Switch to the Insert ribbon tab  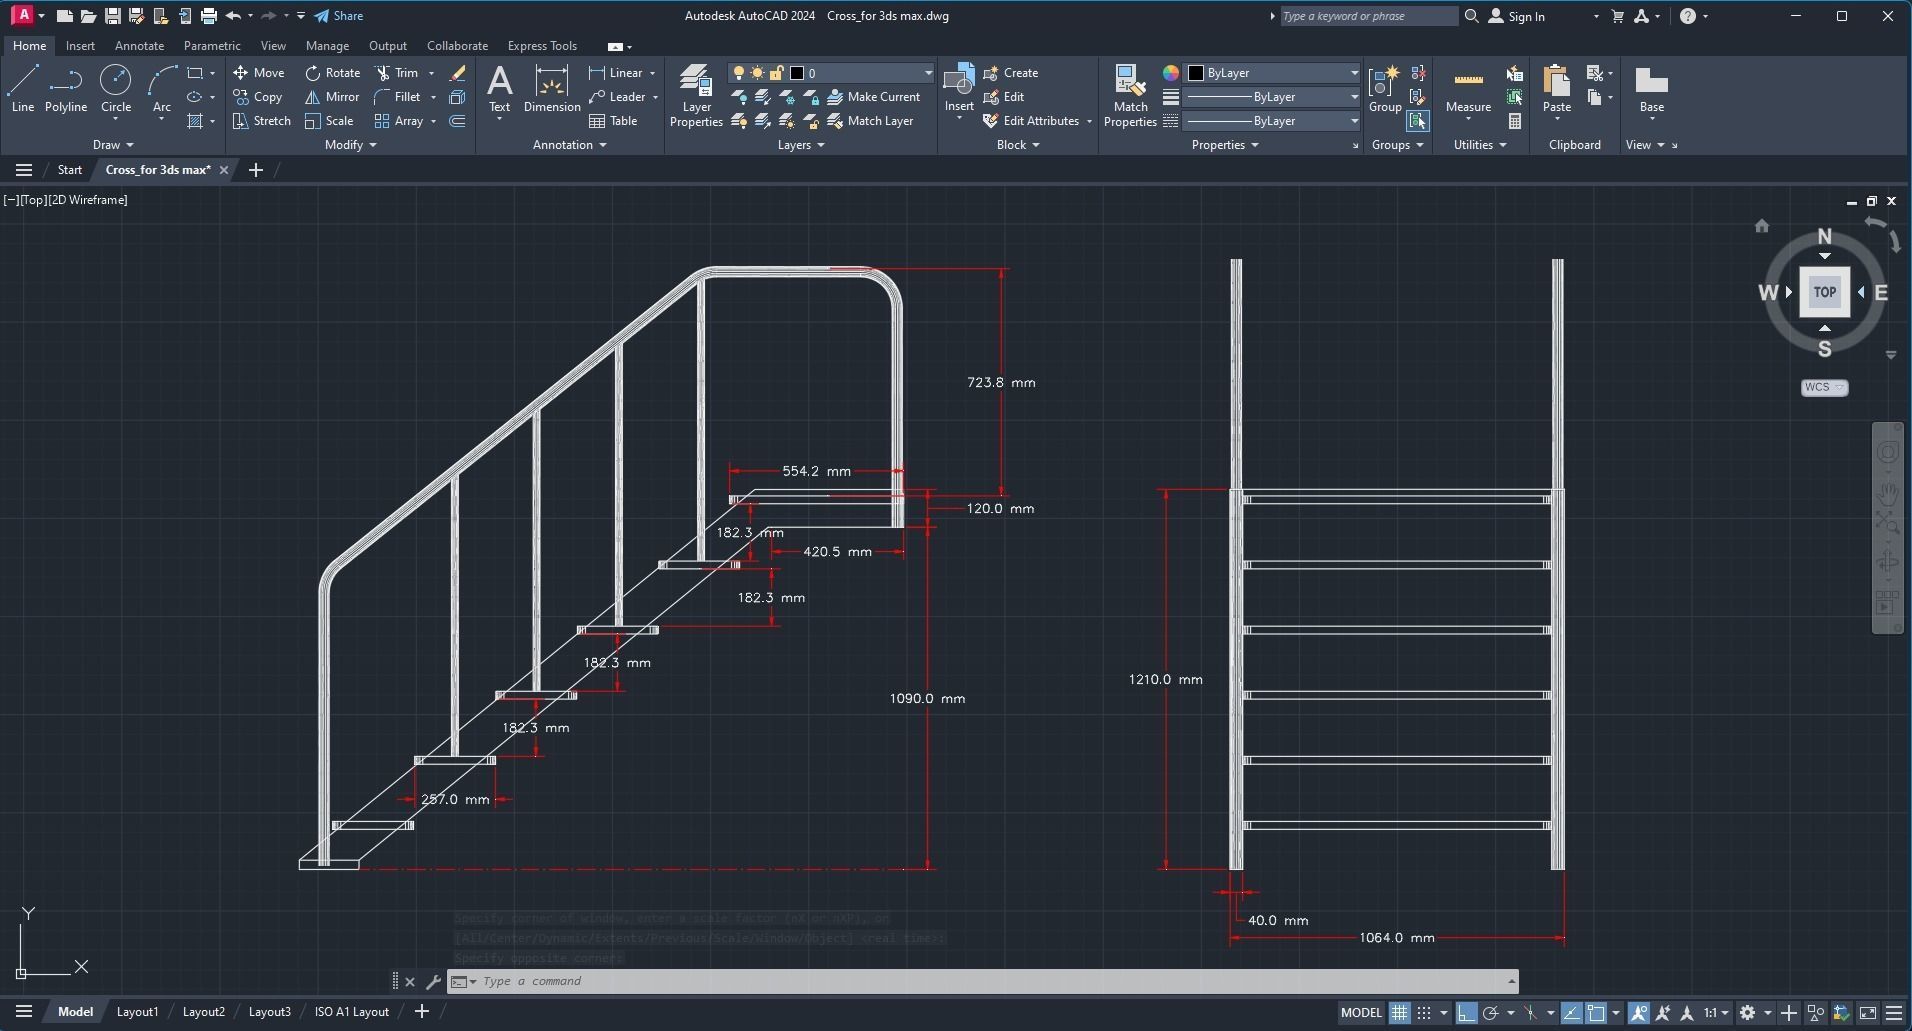pyautogui.click(x=80, y=46)
